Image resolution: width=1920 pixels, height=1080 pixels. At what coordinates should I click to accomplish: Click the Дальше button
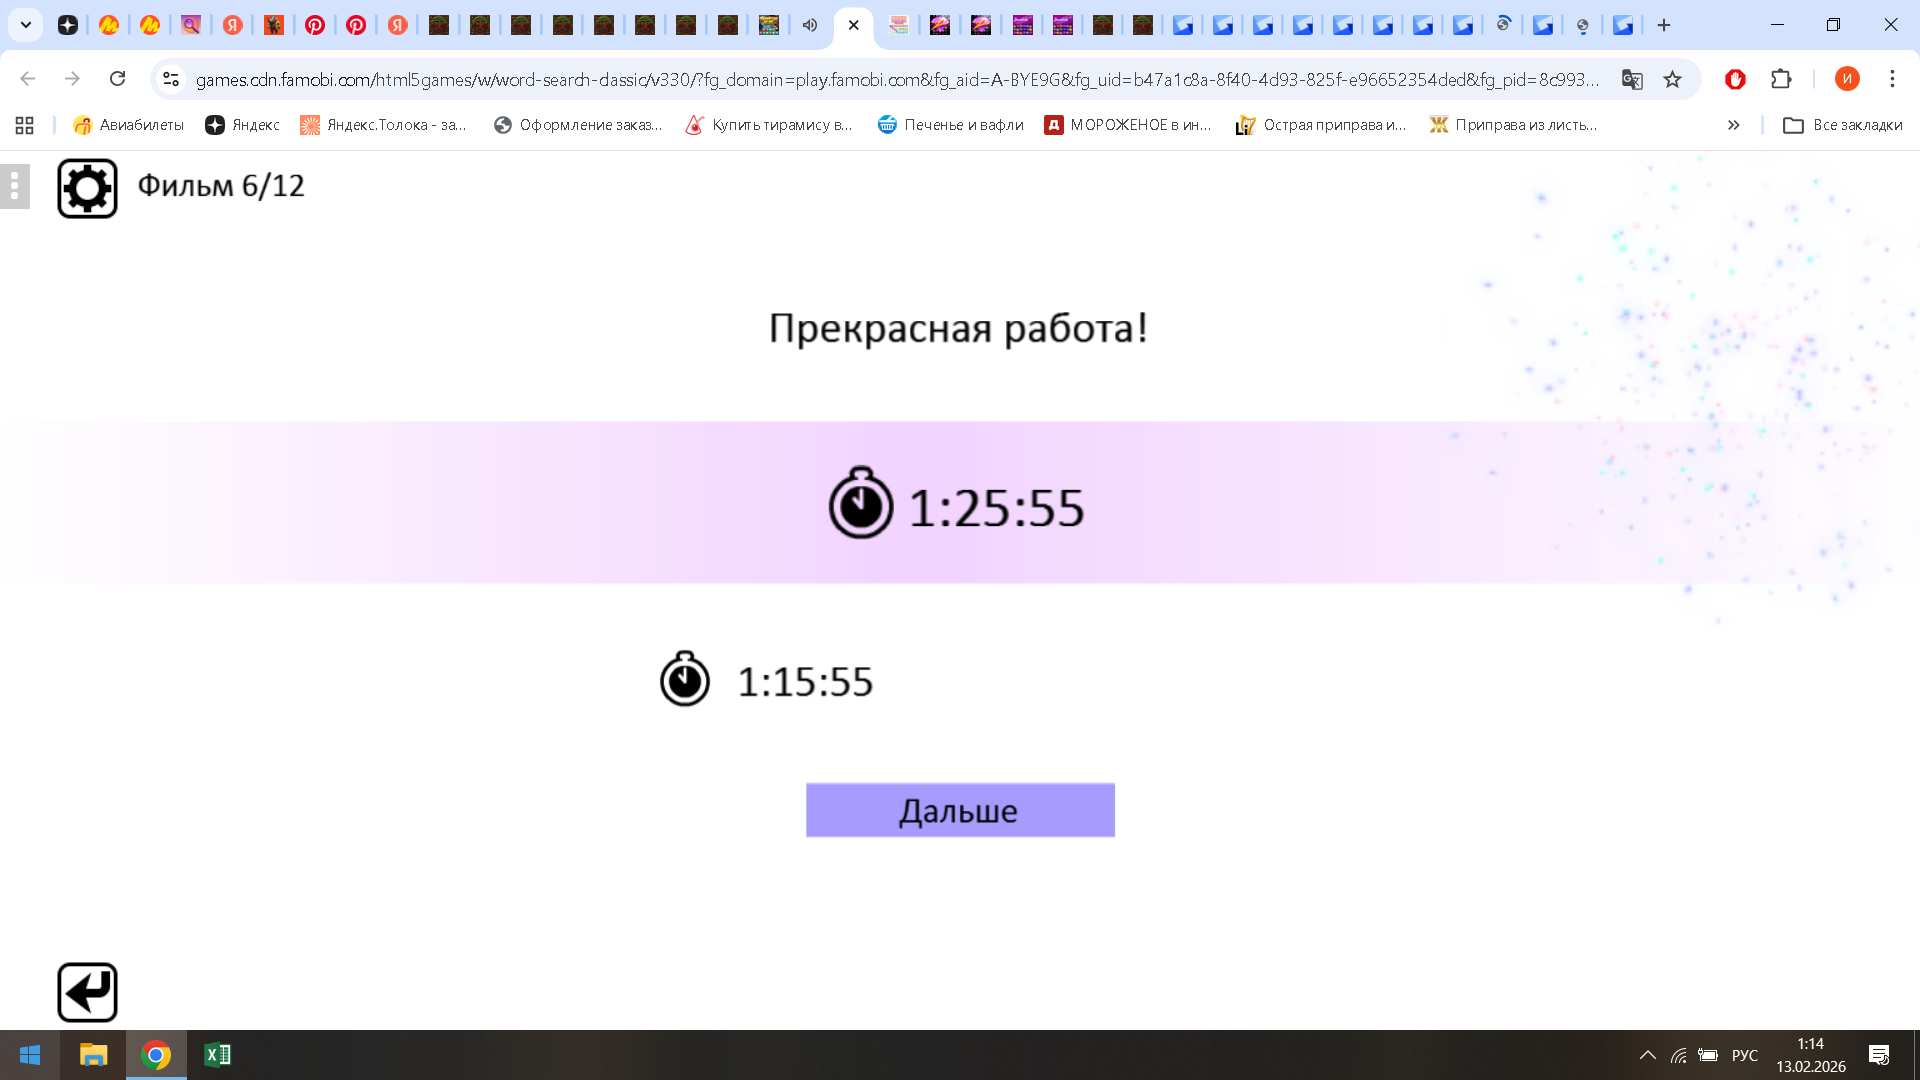click(x=959, y=810)
